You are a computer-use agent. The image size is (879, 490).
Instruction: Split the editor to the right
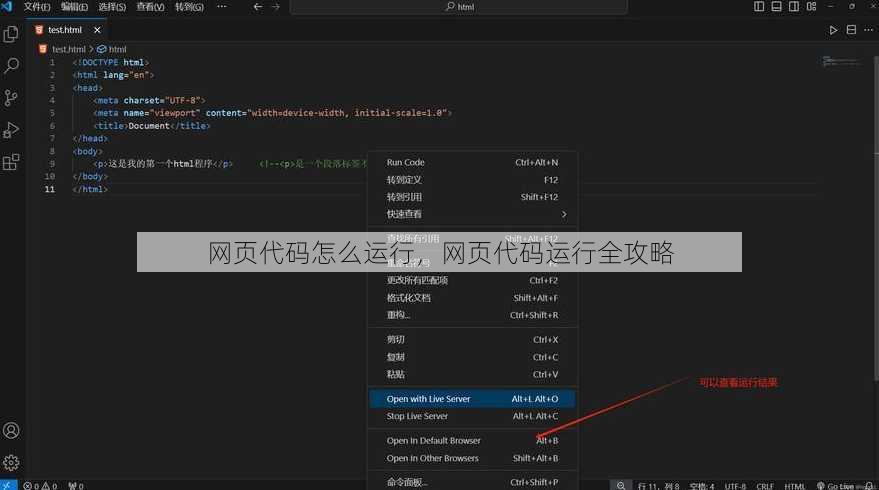(x=851, y=30)
